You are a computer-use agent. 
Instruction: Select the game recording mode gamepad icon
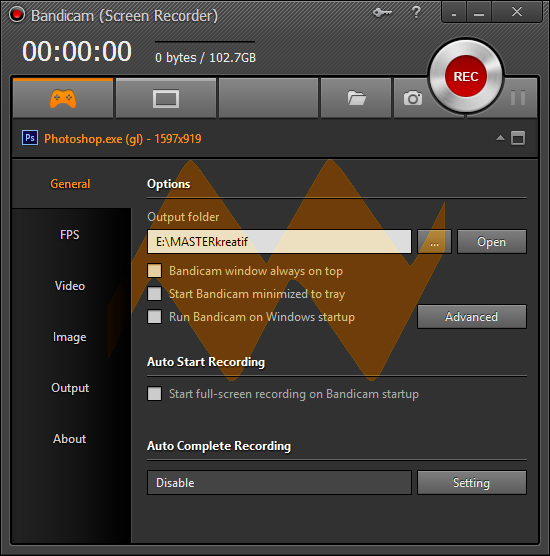coord(63,98)
